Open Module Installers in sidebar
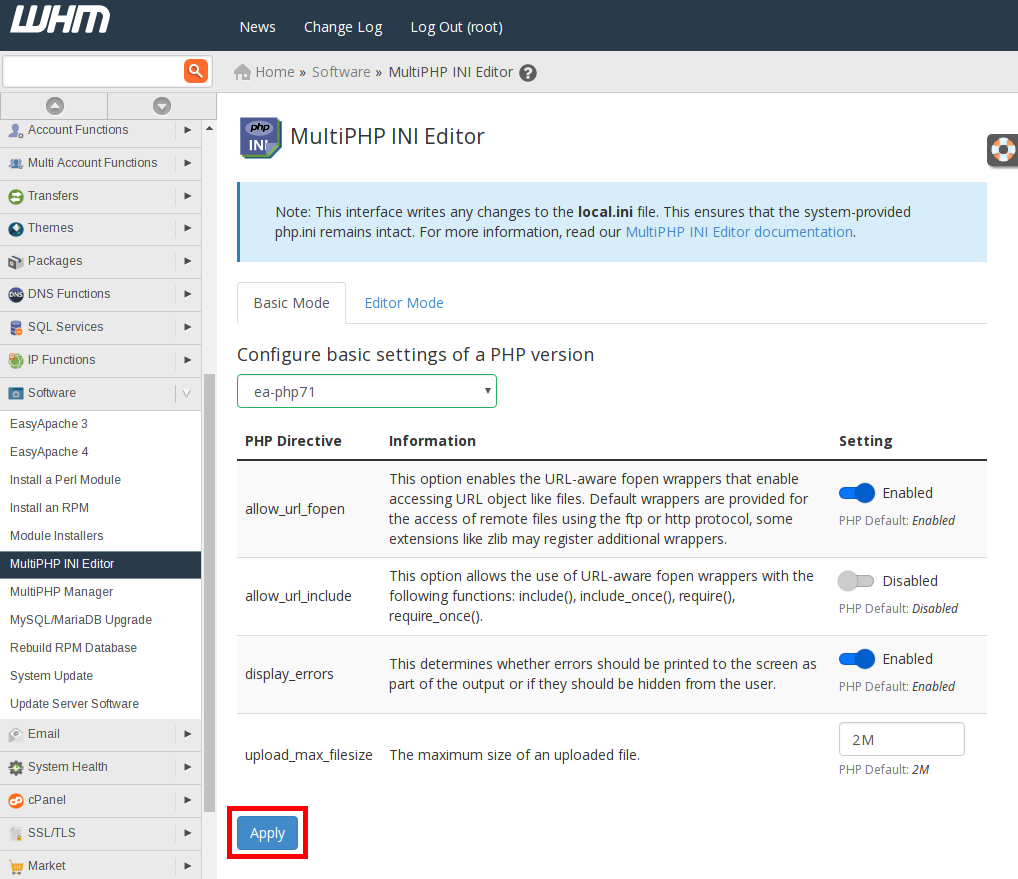Image resolution: width=1018 pixels, height=879 pixels. (x=56, y=536)
